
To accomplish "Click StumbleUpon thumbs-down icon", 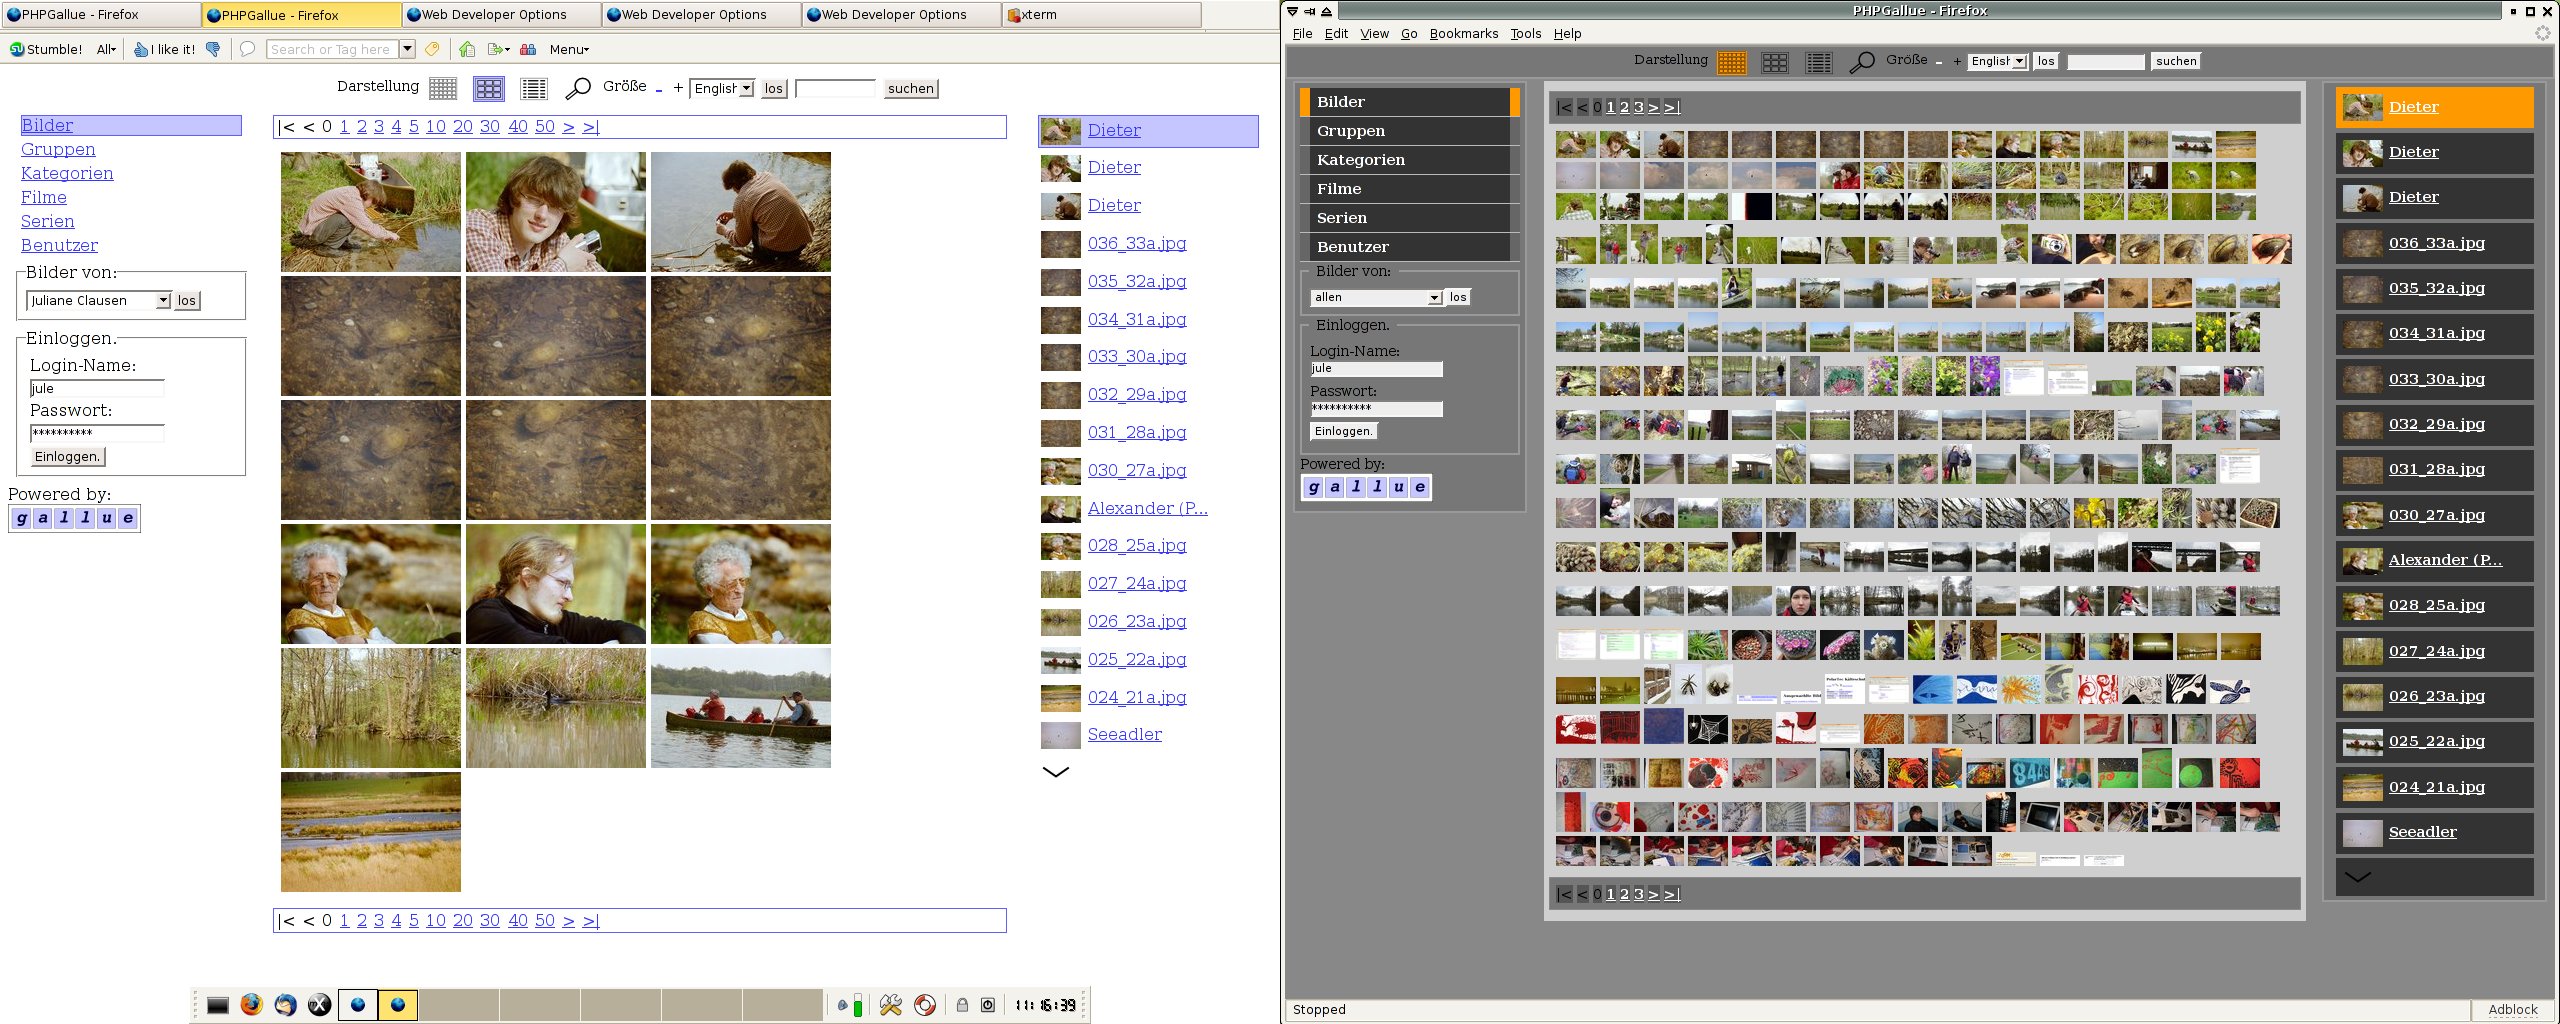I will tap(213, 49).
